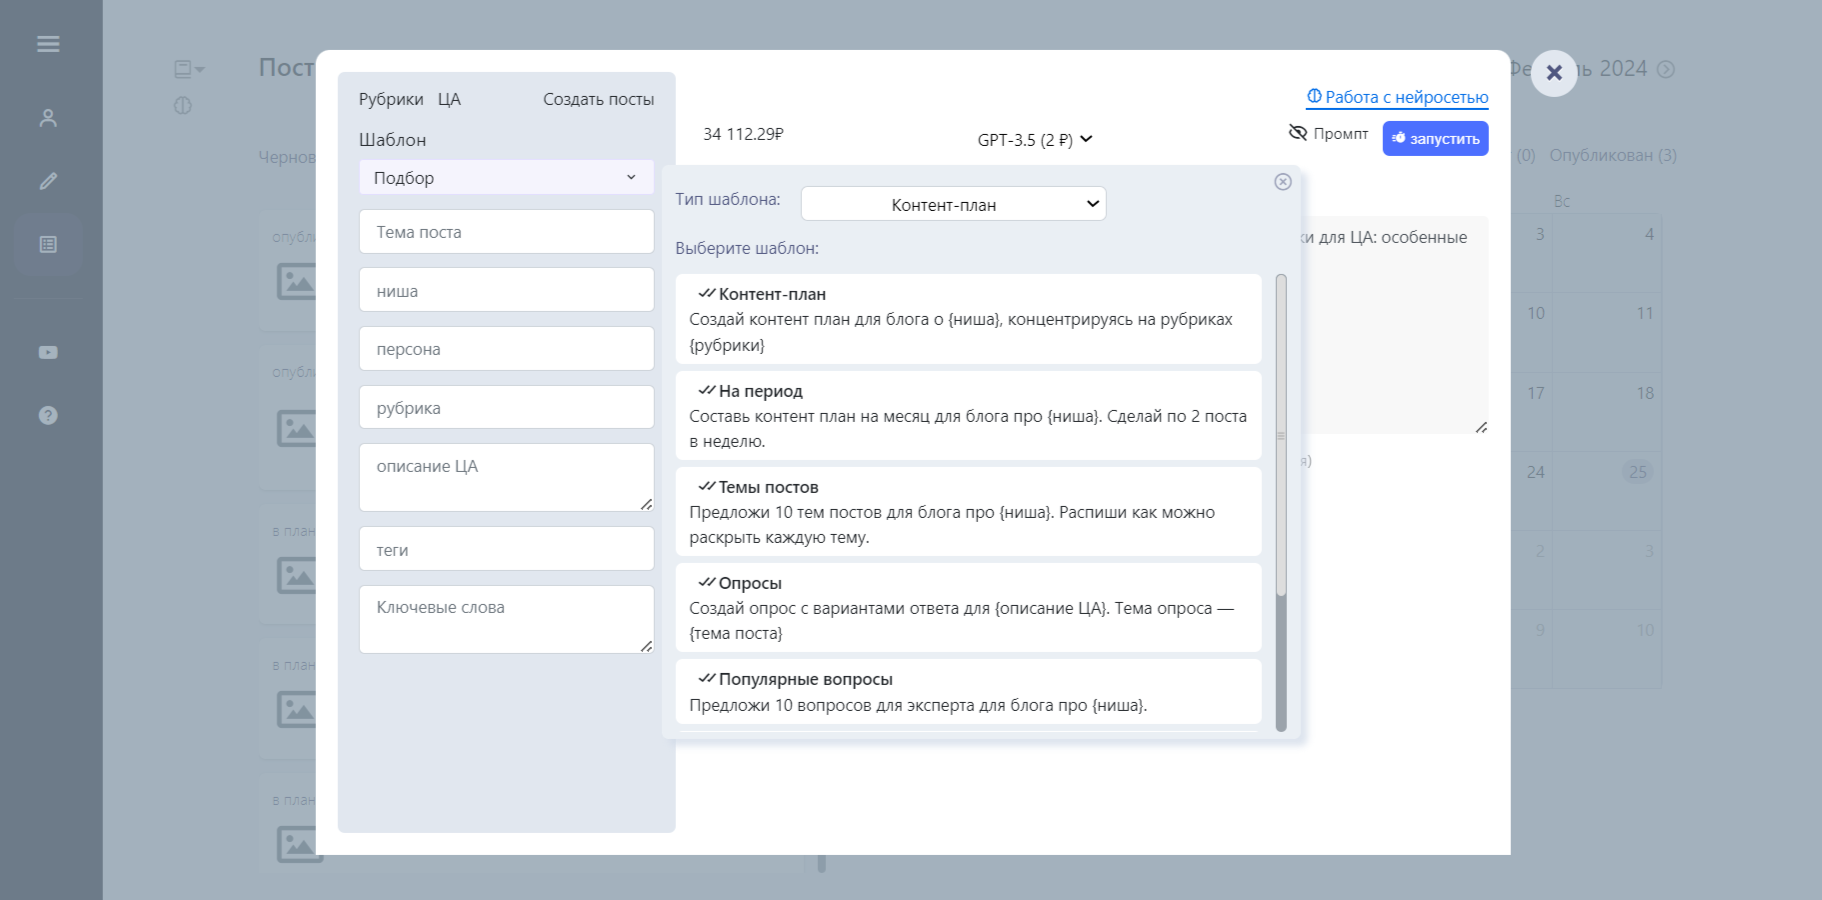Close the template selection popup
The height and width of the screenshot is (900, 1822).
click(1283, 182)
